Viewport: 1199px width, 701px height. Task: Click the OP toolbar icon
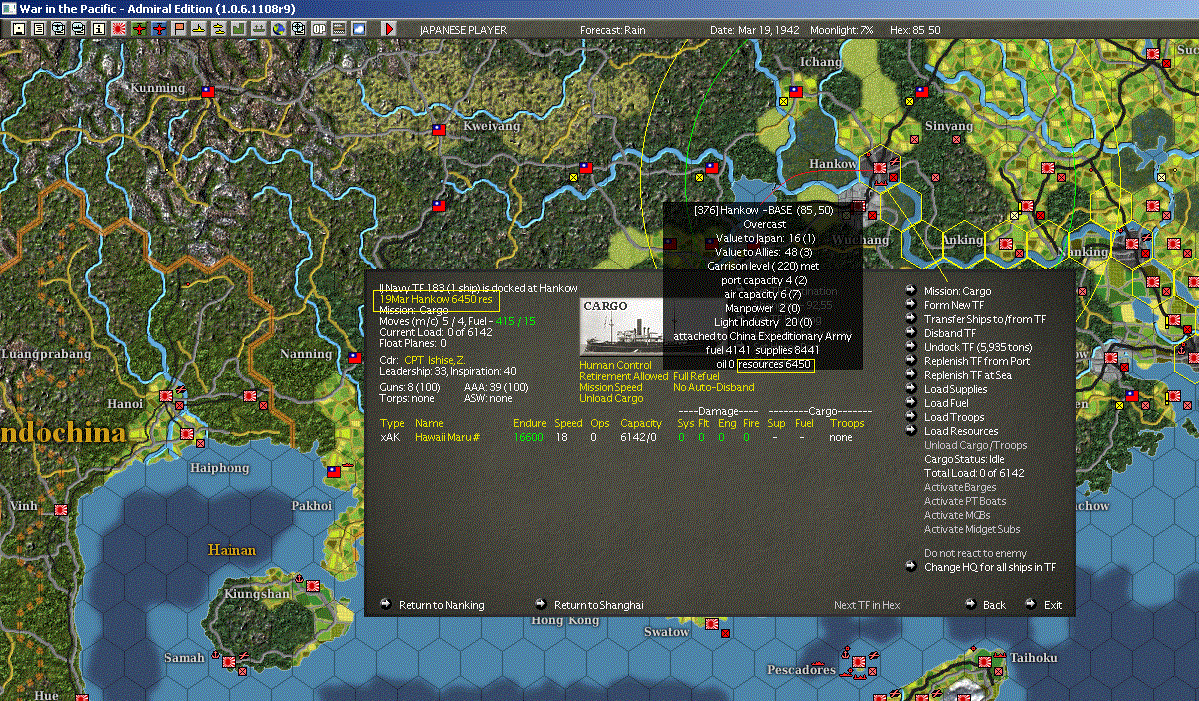(x=319, y=29)
